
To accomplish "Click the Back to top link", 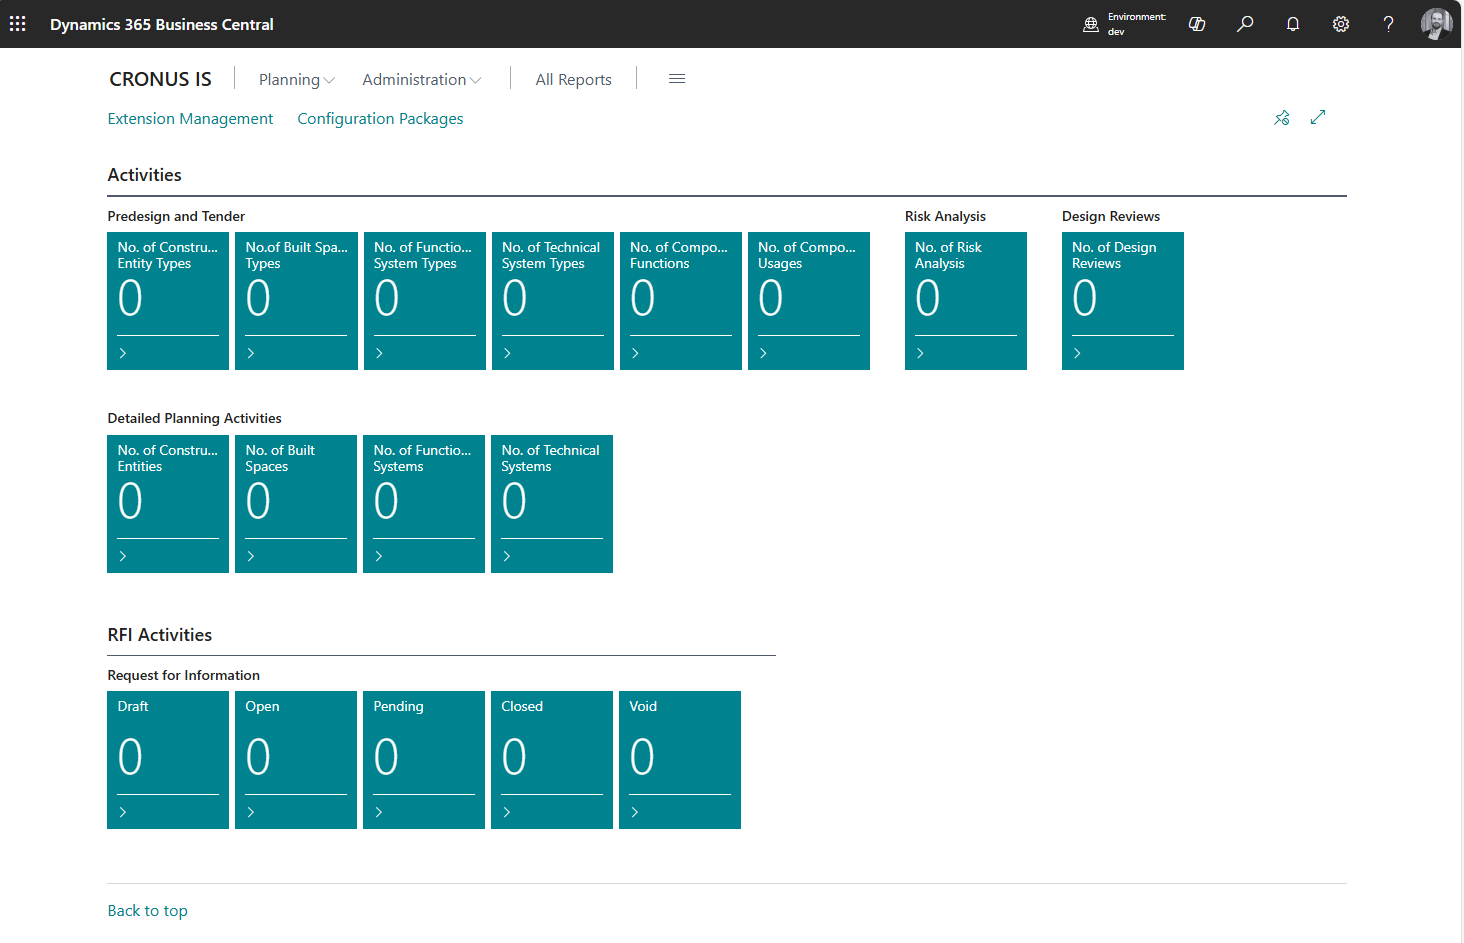I will (x=147, y=911).
